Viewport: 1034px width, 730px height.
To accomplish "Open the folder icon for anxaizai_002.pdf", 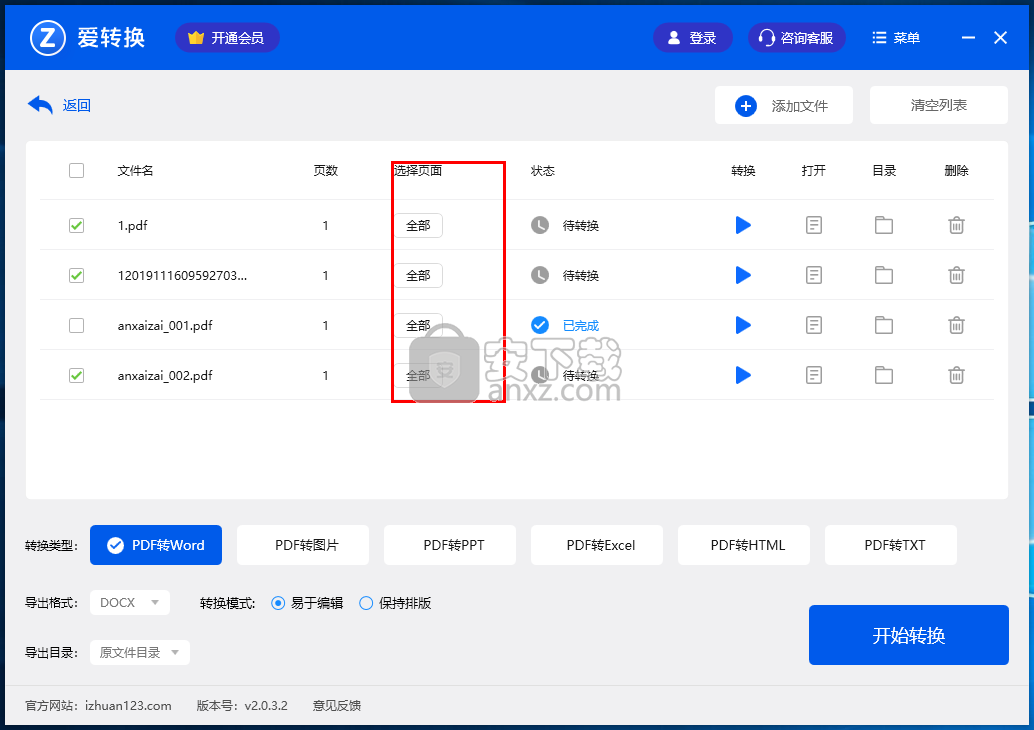I will click(x=884, y=375).
